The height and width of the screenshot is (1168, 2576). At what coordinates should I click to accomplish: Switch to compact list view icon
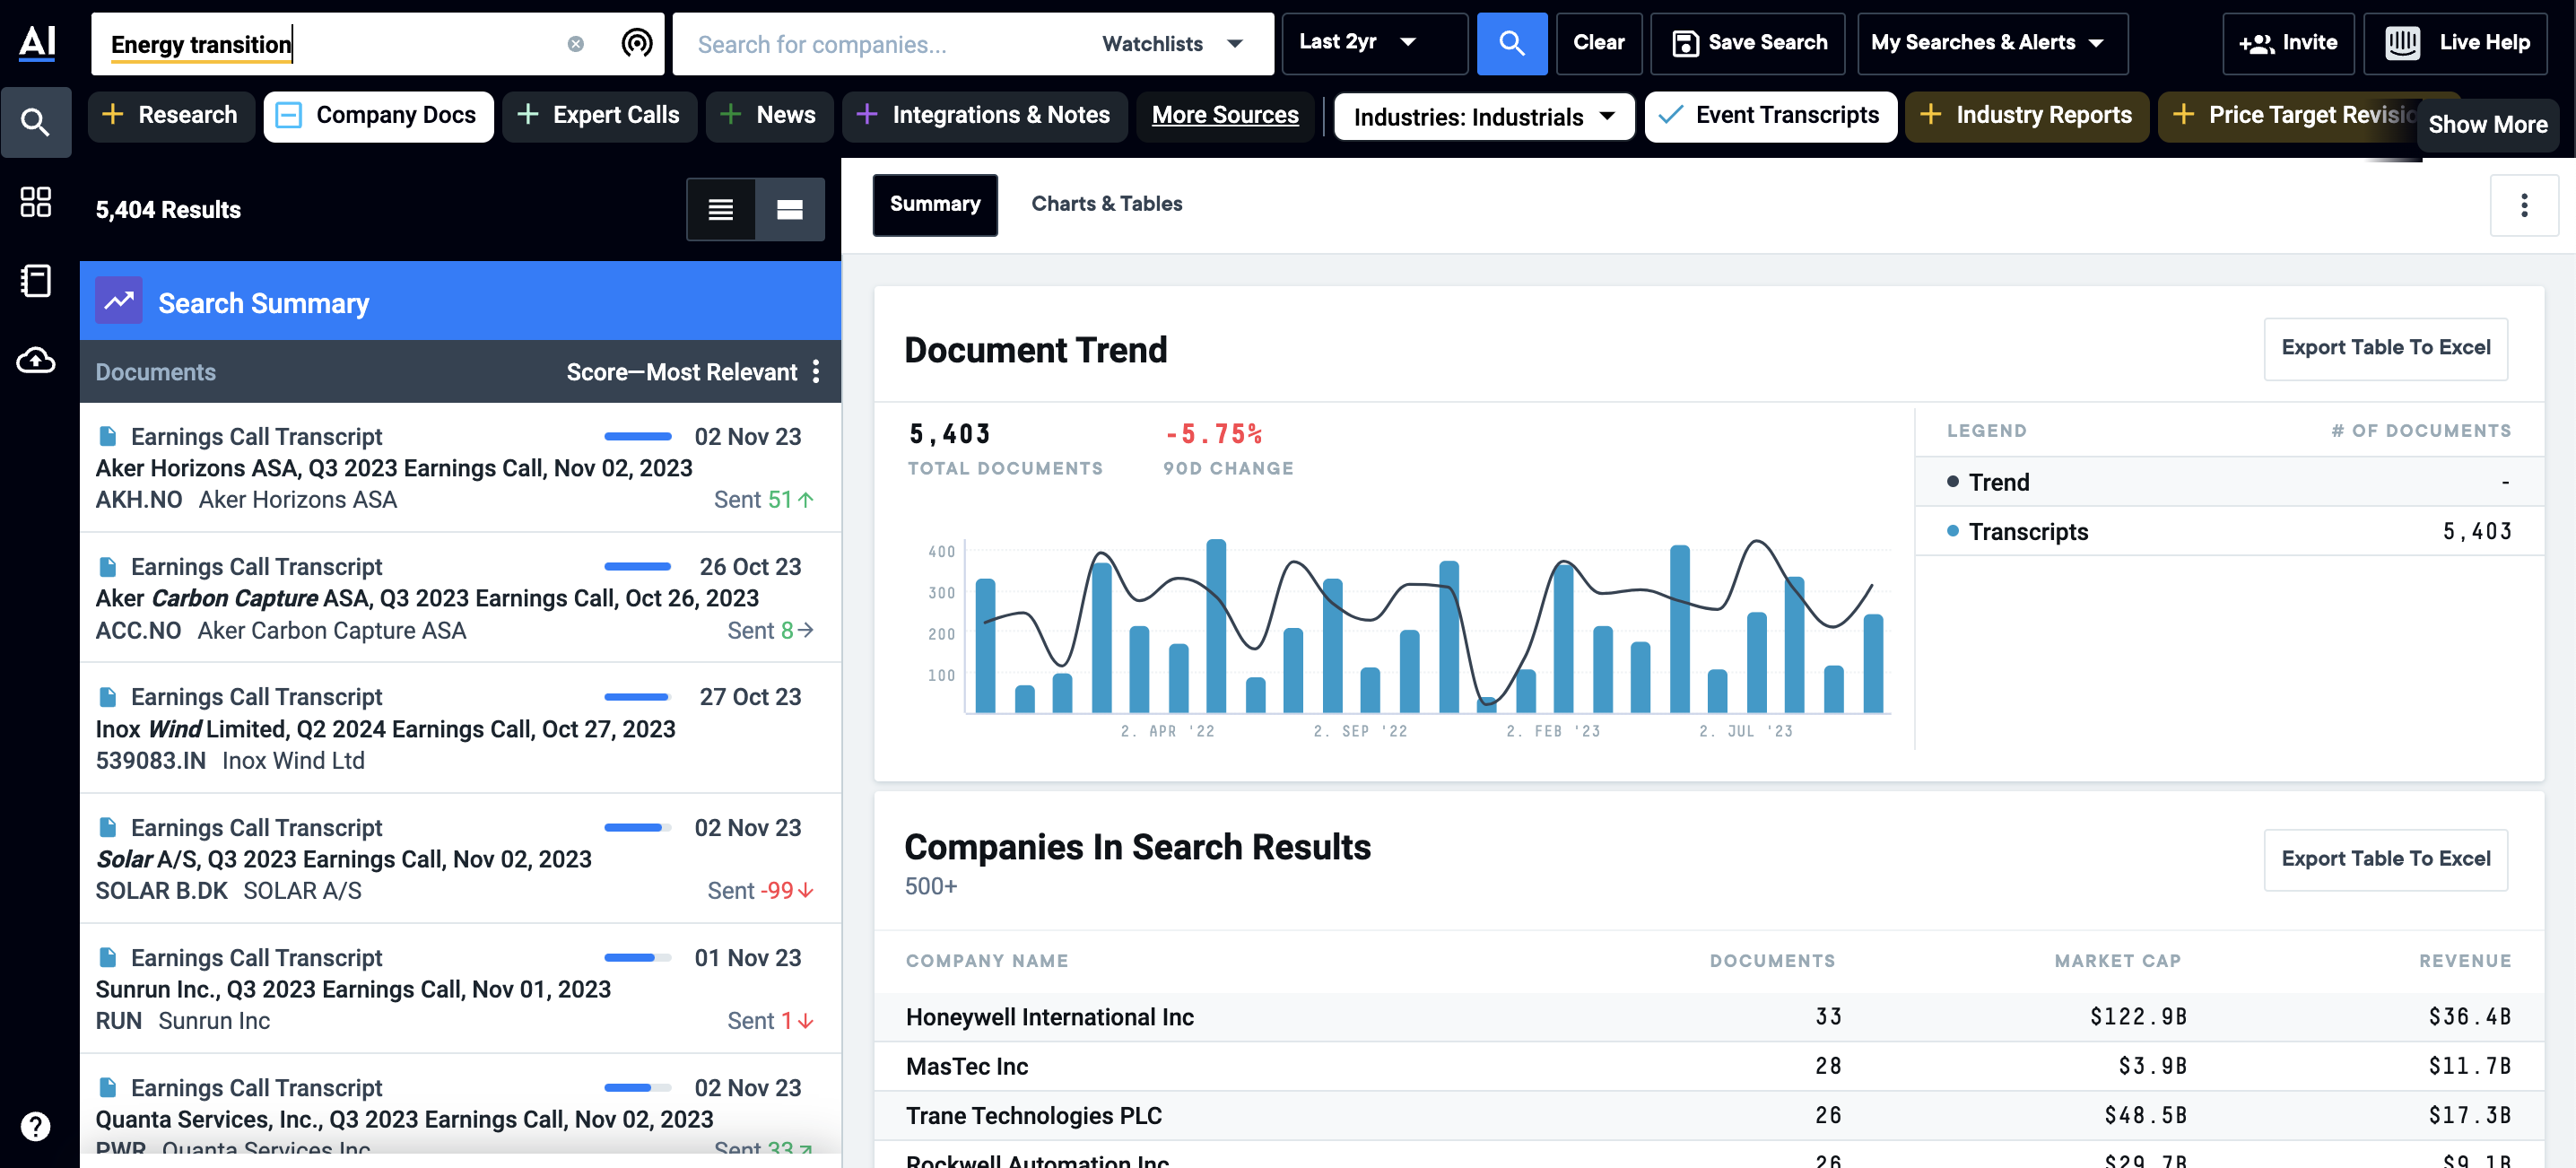point(721,209)
